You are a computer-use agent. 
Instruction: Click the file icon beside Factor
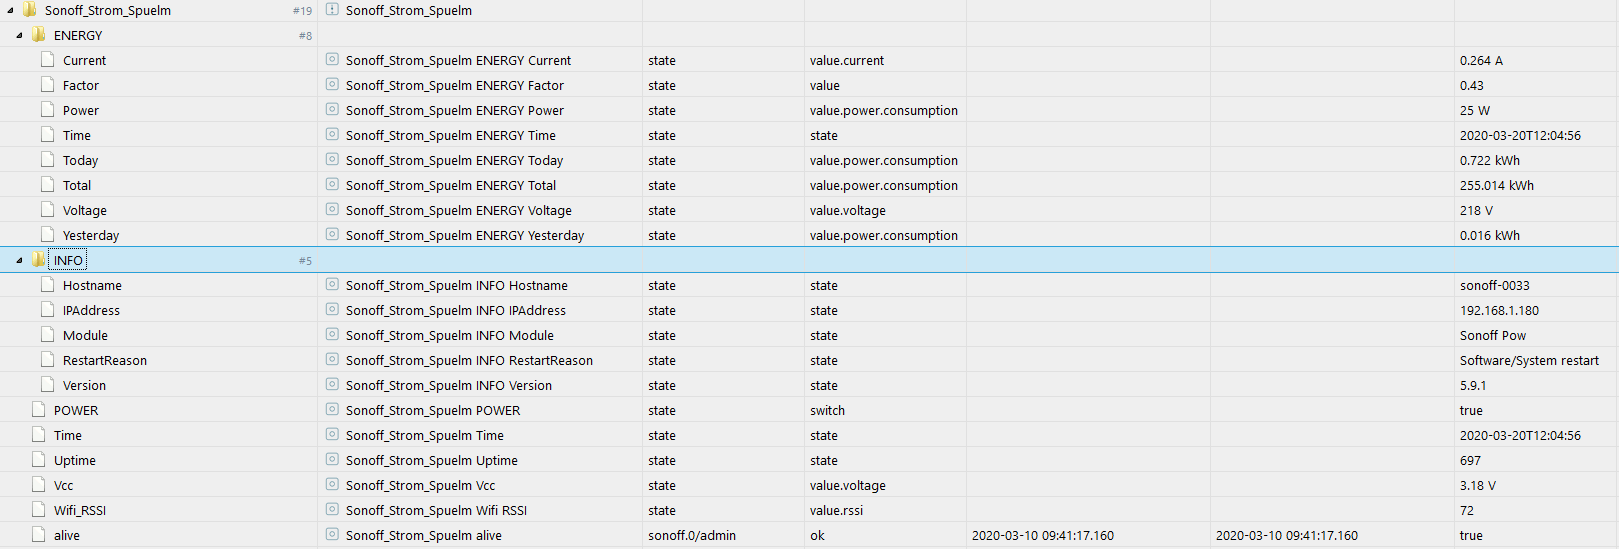[x=48, y=85]
